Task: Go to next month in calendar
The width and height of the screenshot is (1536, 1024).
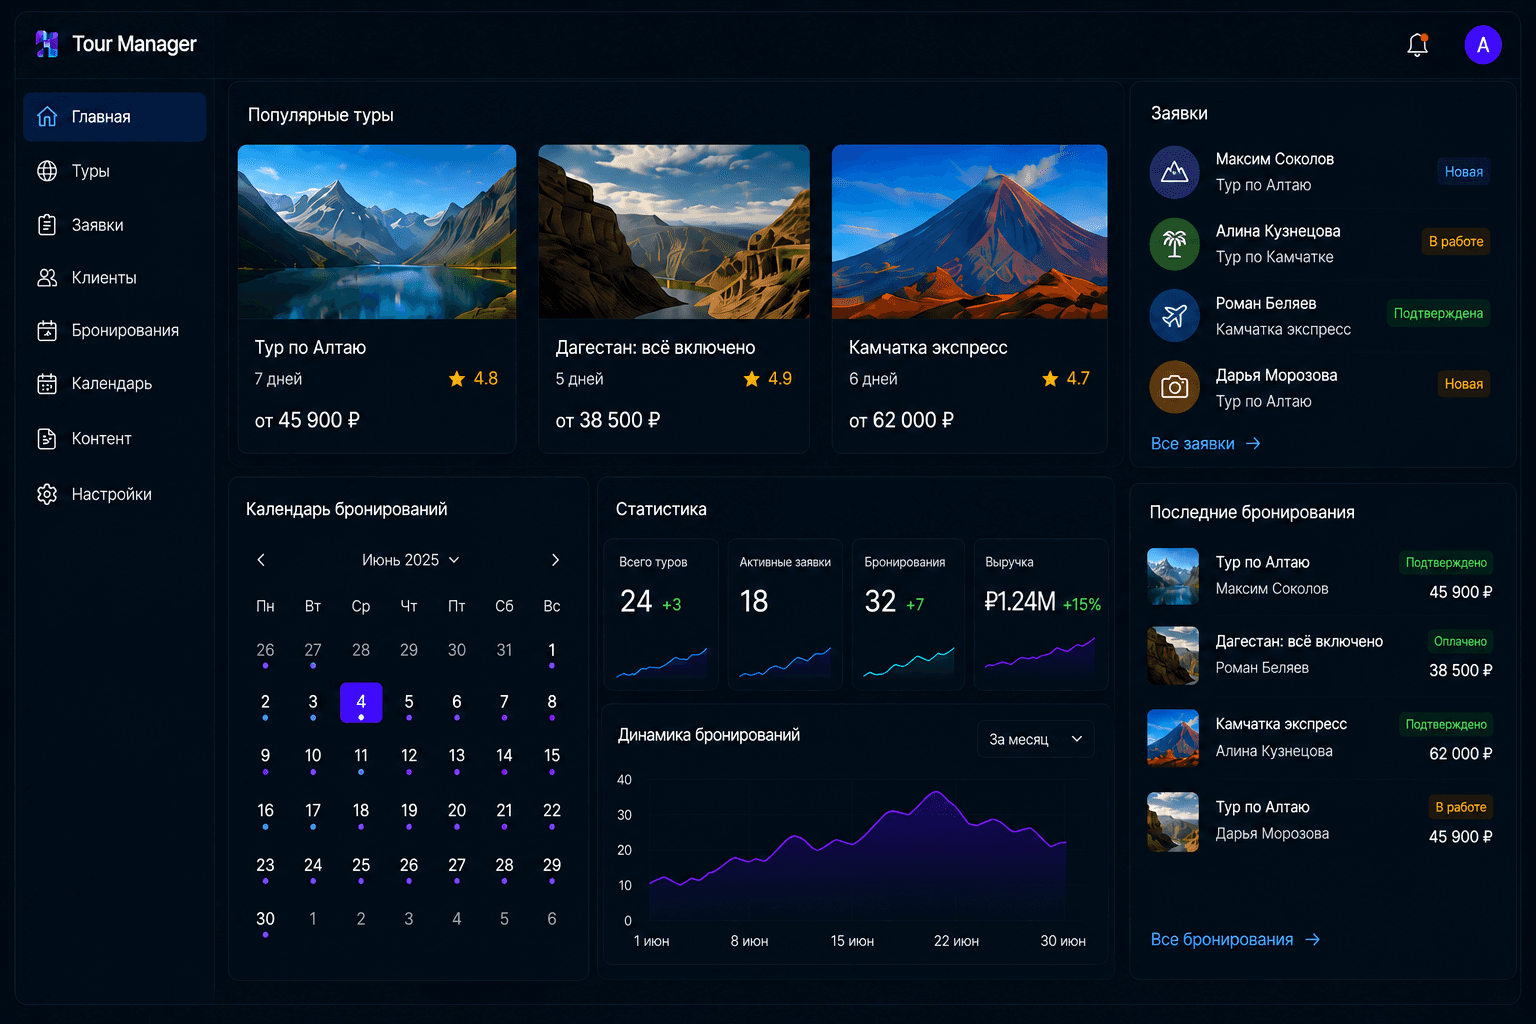Action: tap(556, 560)
